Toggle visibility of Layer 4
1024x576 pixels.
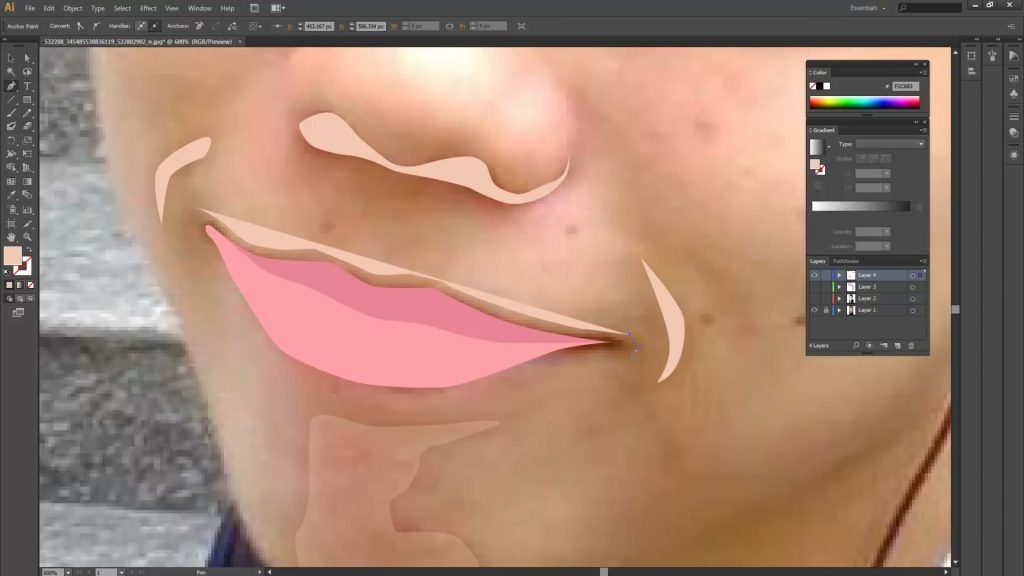(x=814, y=275)
